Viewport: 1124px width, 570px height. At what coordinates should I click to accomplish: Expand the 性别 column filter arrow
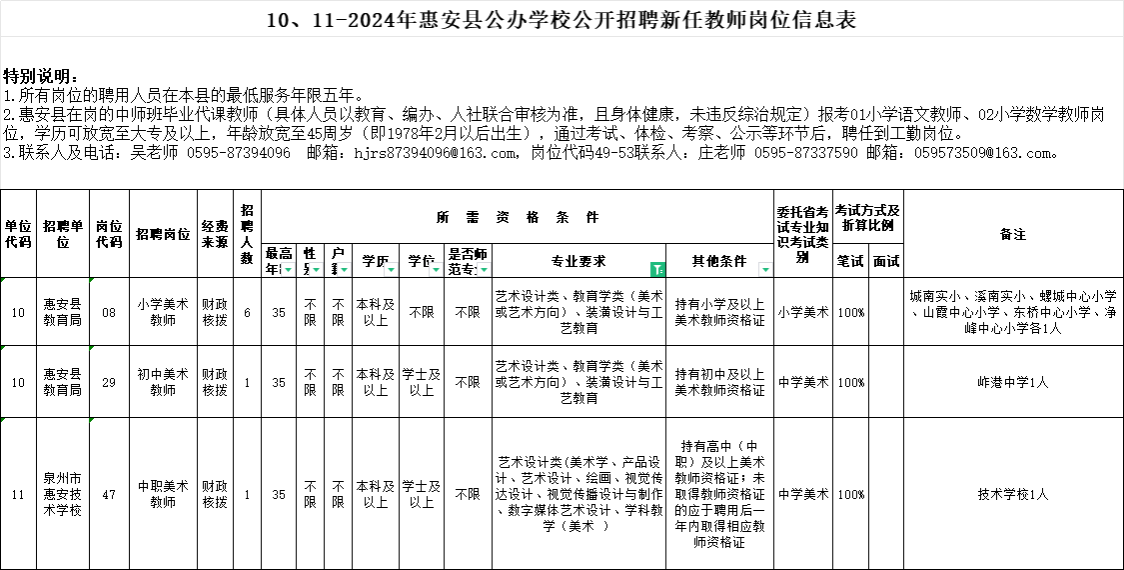pyautogui.click(x=317, y=269)
